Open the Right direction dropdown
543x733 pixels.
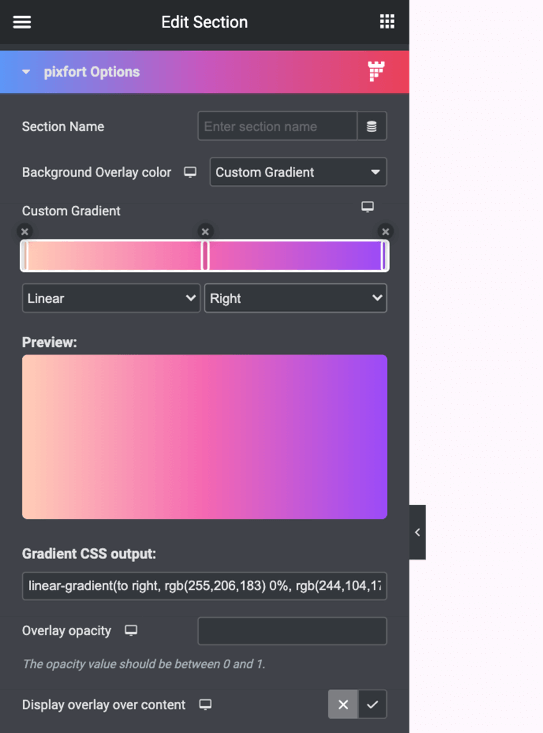[295, 298]
